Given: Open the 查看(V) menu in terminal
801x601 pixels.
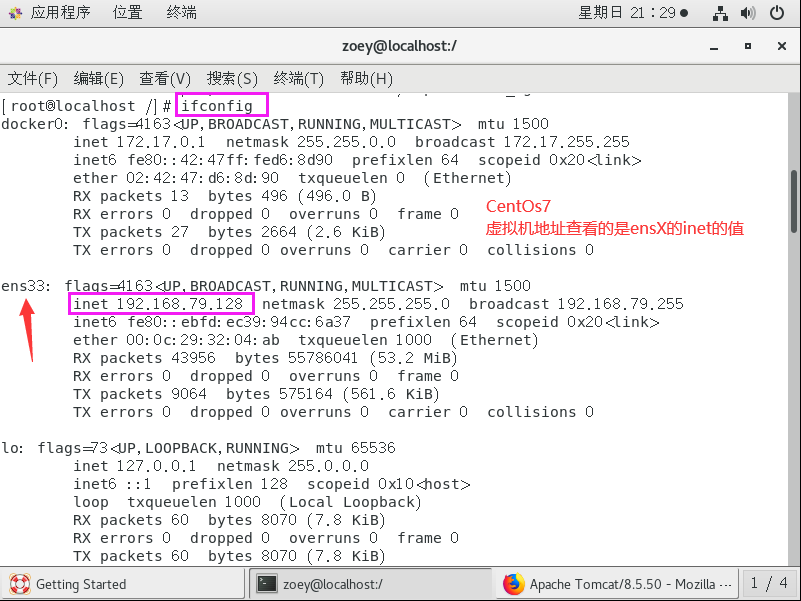Looking at the screenshot, I should (166, 79).
